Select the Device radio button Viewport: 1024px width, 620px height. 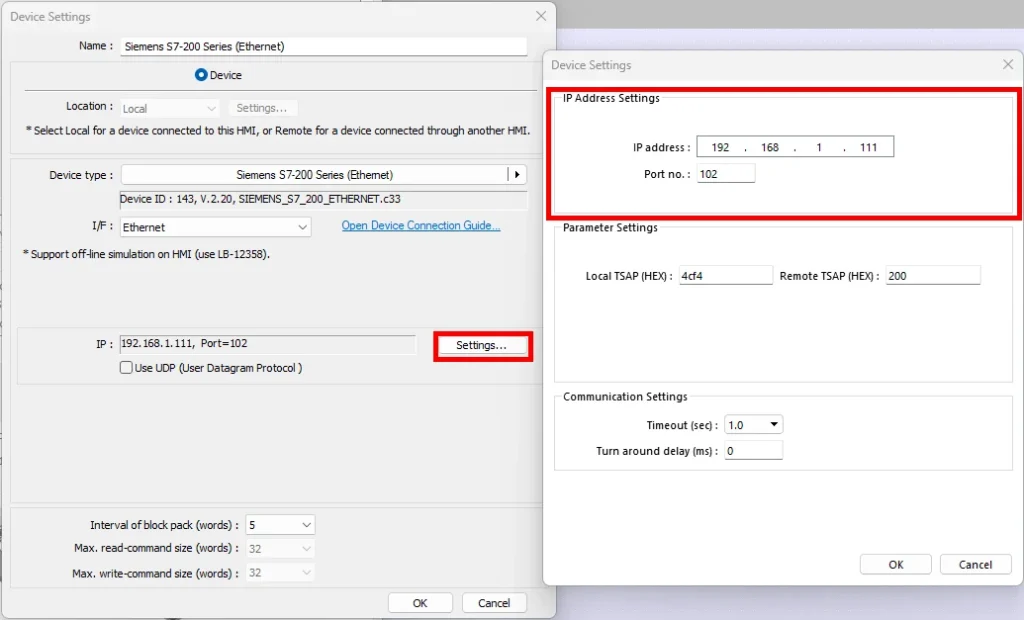(201, 75)
